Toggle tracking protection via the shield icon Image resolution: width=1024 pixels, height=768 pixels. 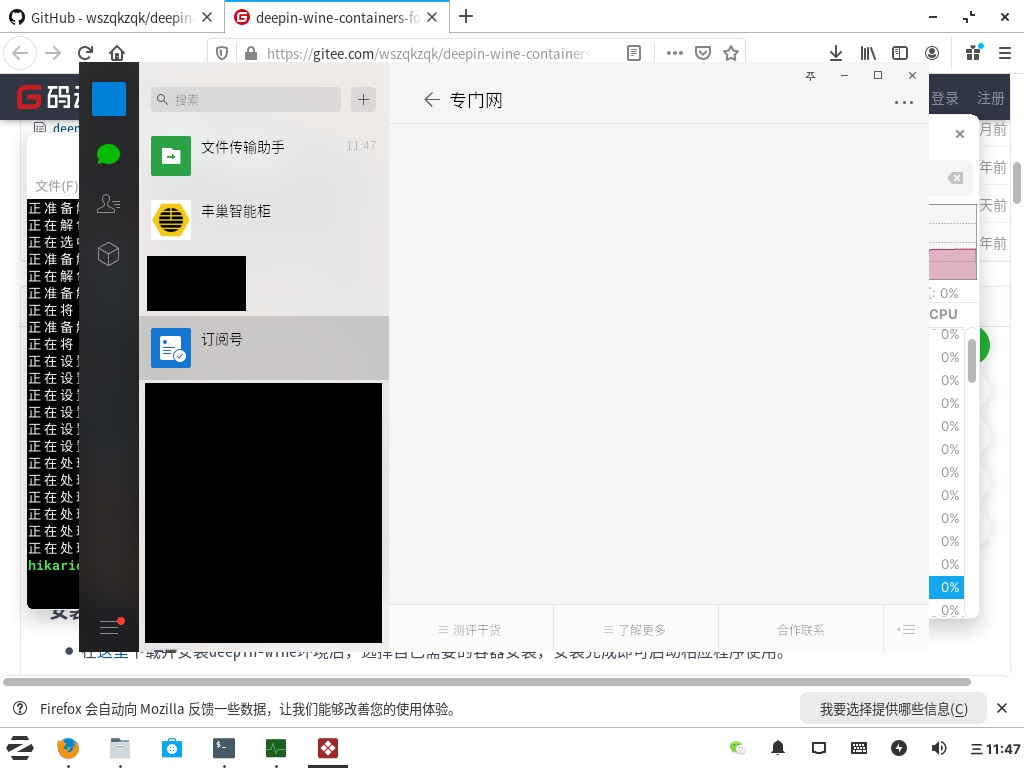click(222, 53)
